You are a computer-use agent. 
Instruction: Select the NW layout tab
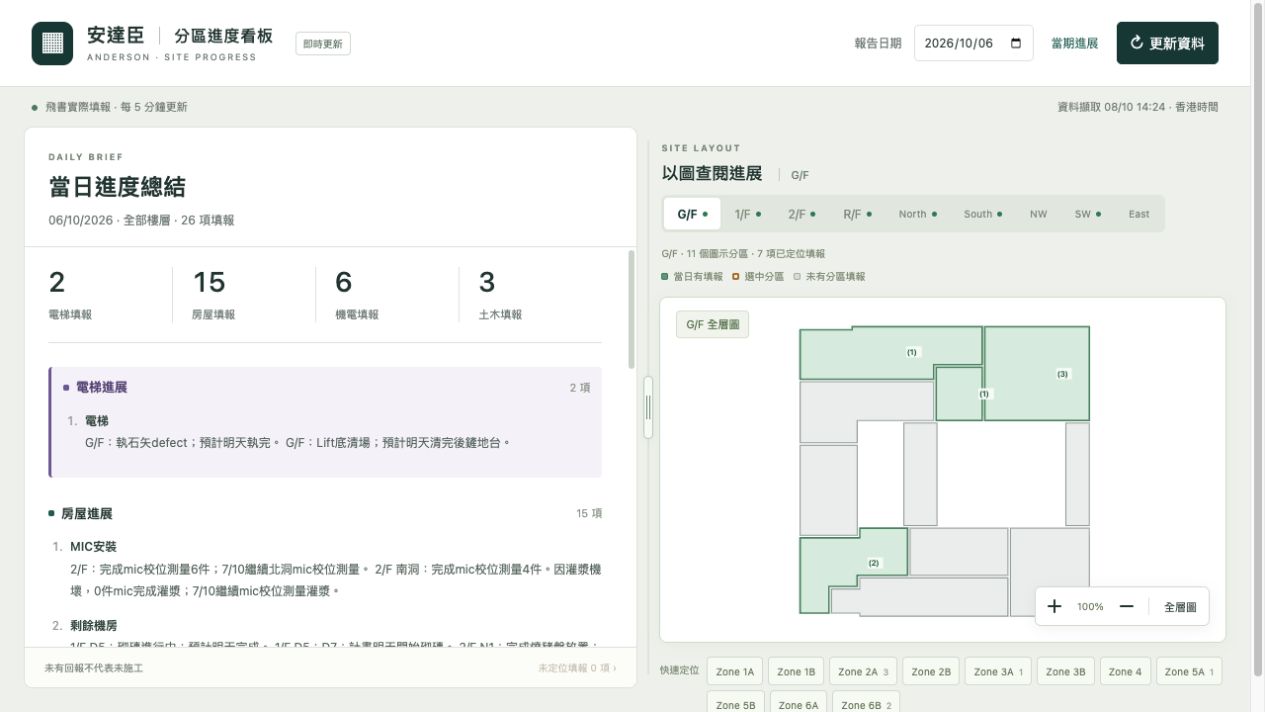pos(1039,214)
